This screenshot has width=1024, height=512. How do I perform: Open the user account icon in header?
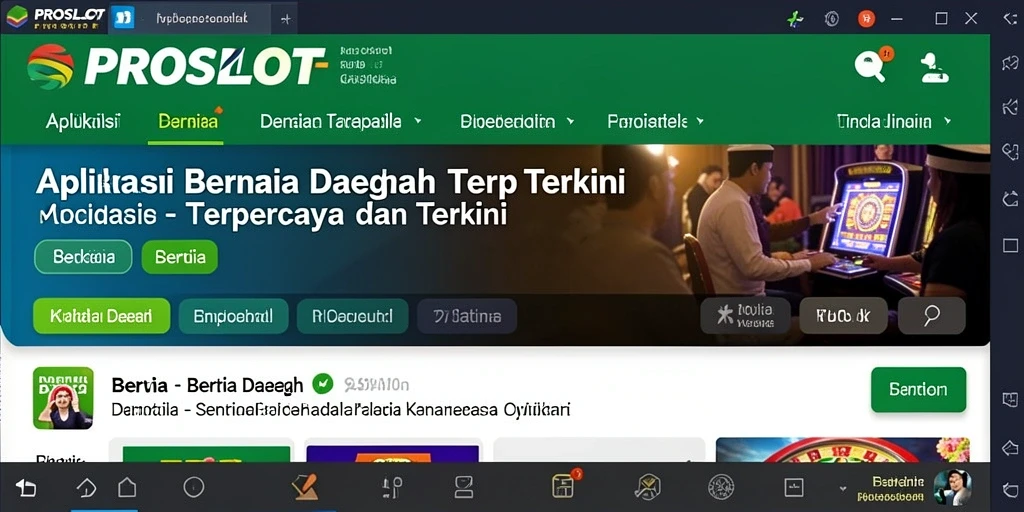[935, 68]
